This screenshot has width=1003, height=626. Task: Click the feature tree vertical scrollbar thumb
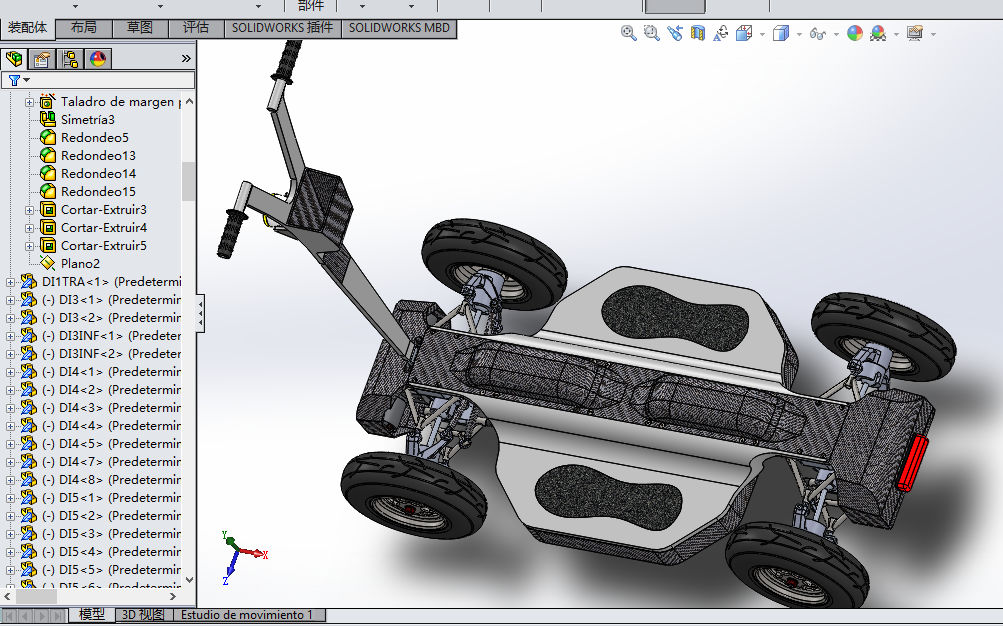(x=188, y=181)
